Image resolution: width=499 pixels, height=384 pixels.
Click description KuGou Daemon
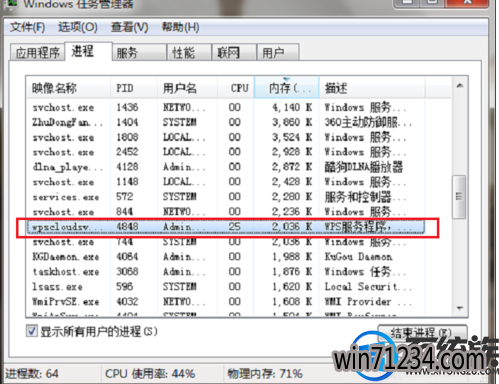(x=359, y=257)
